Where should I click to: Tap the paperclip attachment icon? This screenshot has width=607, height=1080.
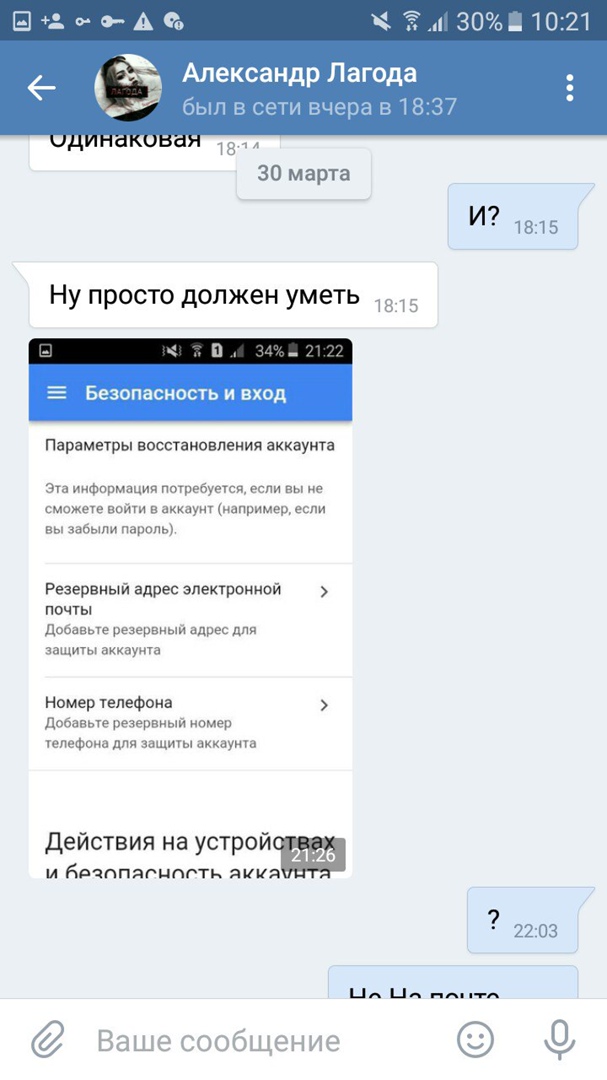(x=48, y=1039)
